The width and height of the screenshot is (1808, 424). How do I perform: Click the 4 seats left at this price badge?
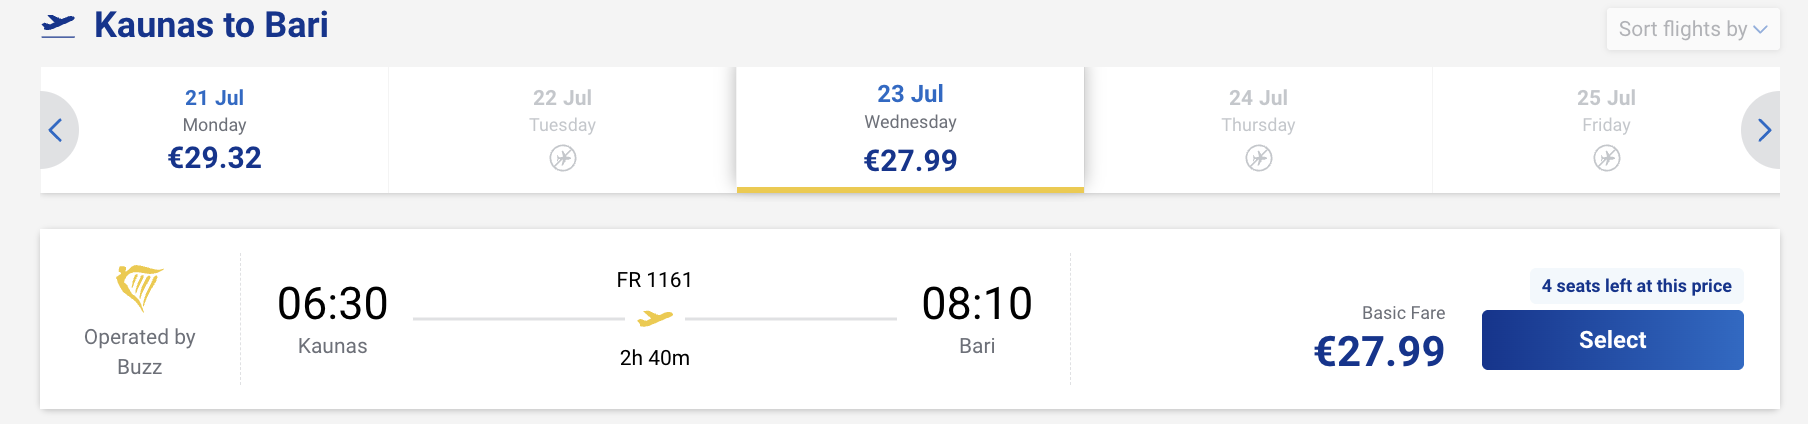[1637, 286]
